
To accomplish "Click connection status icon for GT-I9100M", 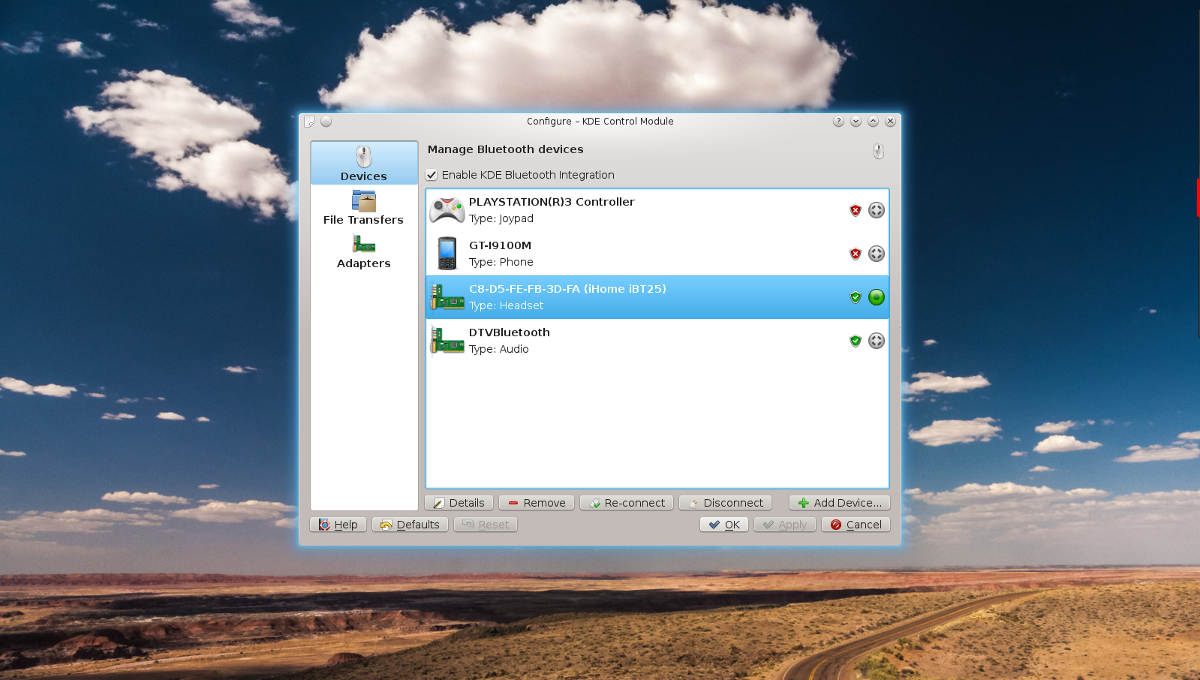I will (877, 254).
